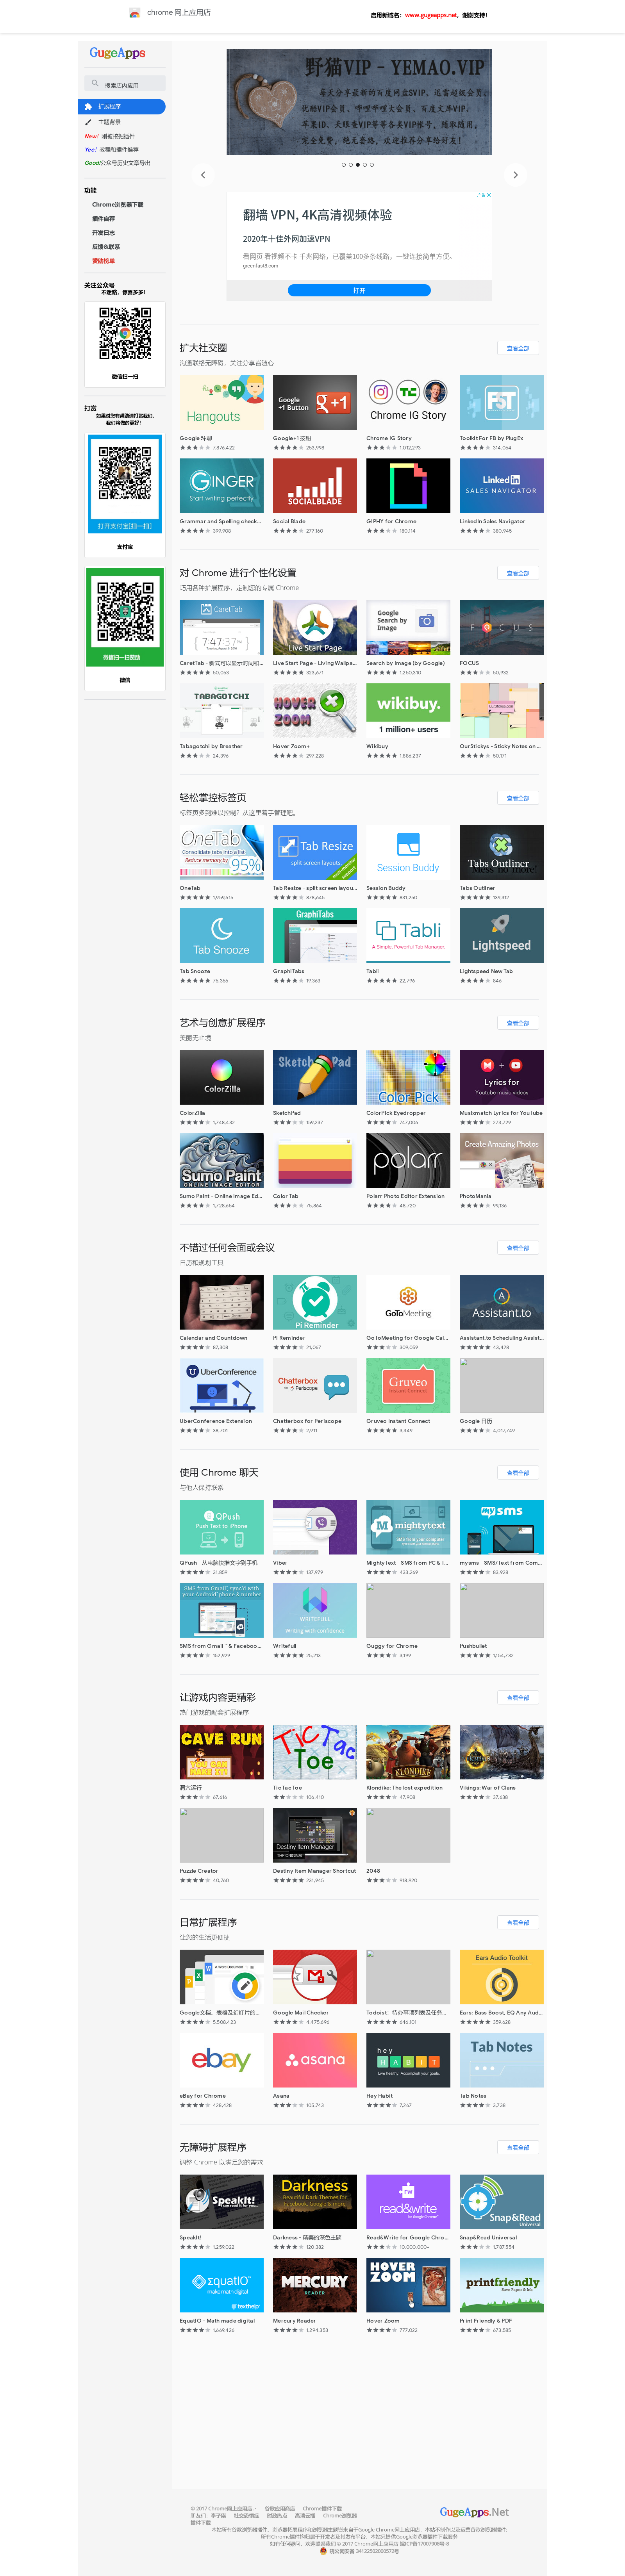The height and width of the screenshot is (2576, 625).
Task: Click the rainbow logo in page header
Action: click(135, 13)
